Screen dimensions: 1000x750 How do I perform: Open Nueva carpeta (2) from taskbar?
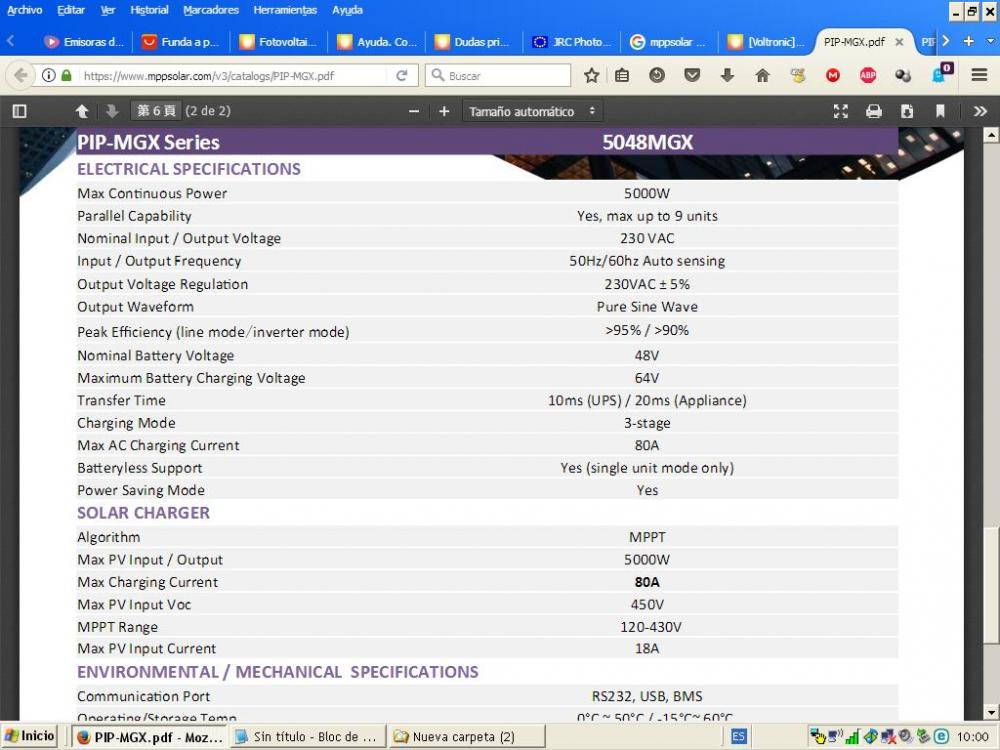pyautogui.click(x=467, y=737)
